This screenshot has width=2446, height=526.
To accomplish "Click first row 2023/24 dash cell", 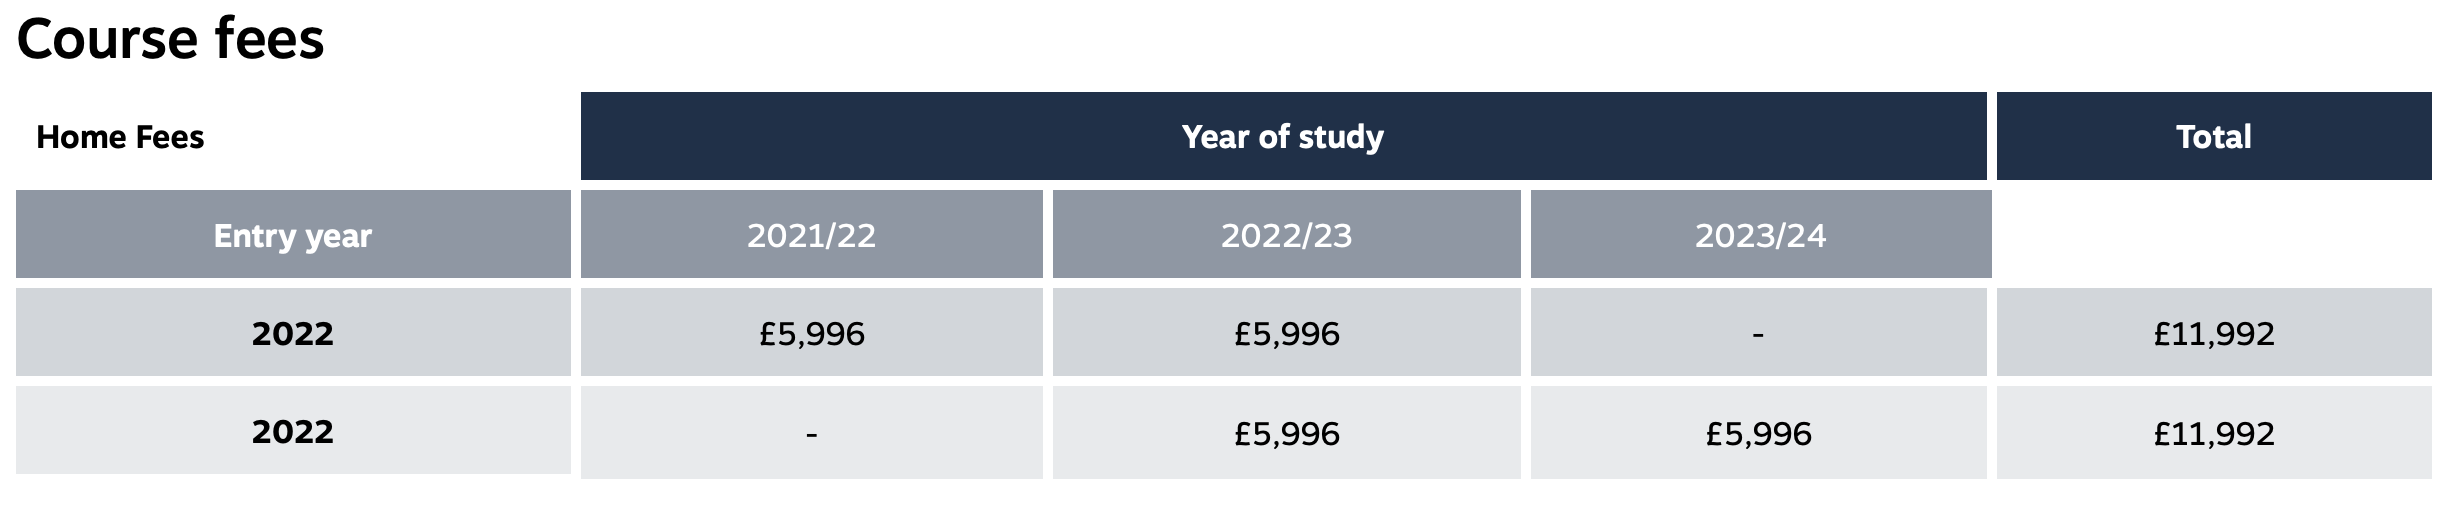I will pos(1759,332).
